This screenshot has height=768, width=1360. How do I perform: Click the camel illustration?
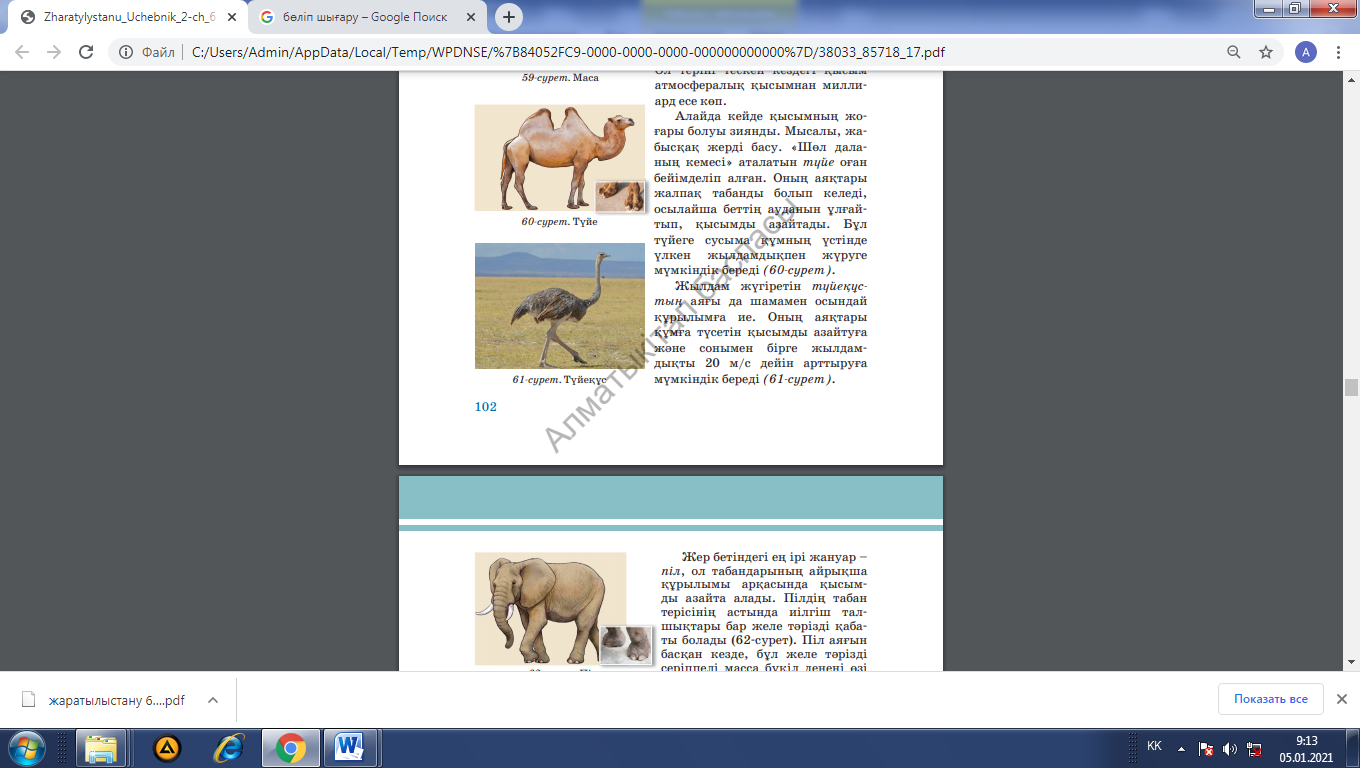560,158
